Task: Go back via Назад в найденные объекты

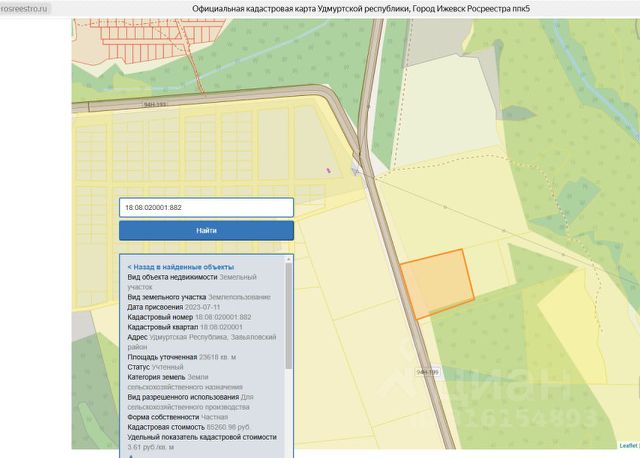Action: 181,267
